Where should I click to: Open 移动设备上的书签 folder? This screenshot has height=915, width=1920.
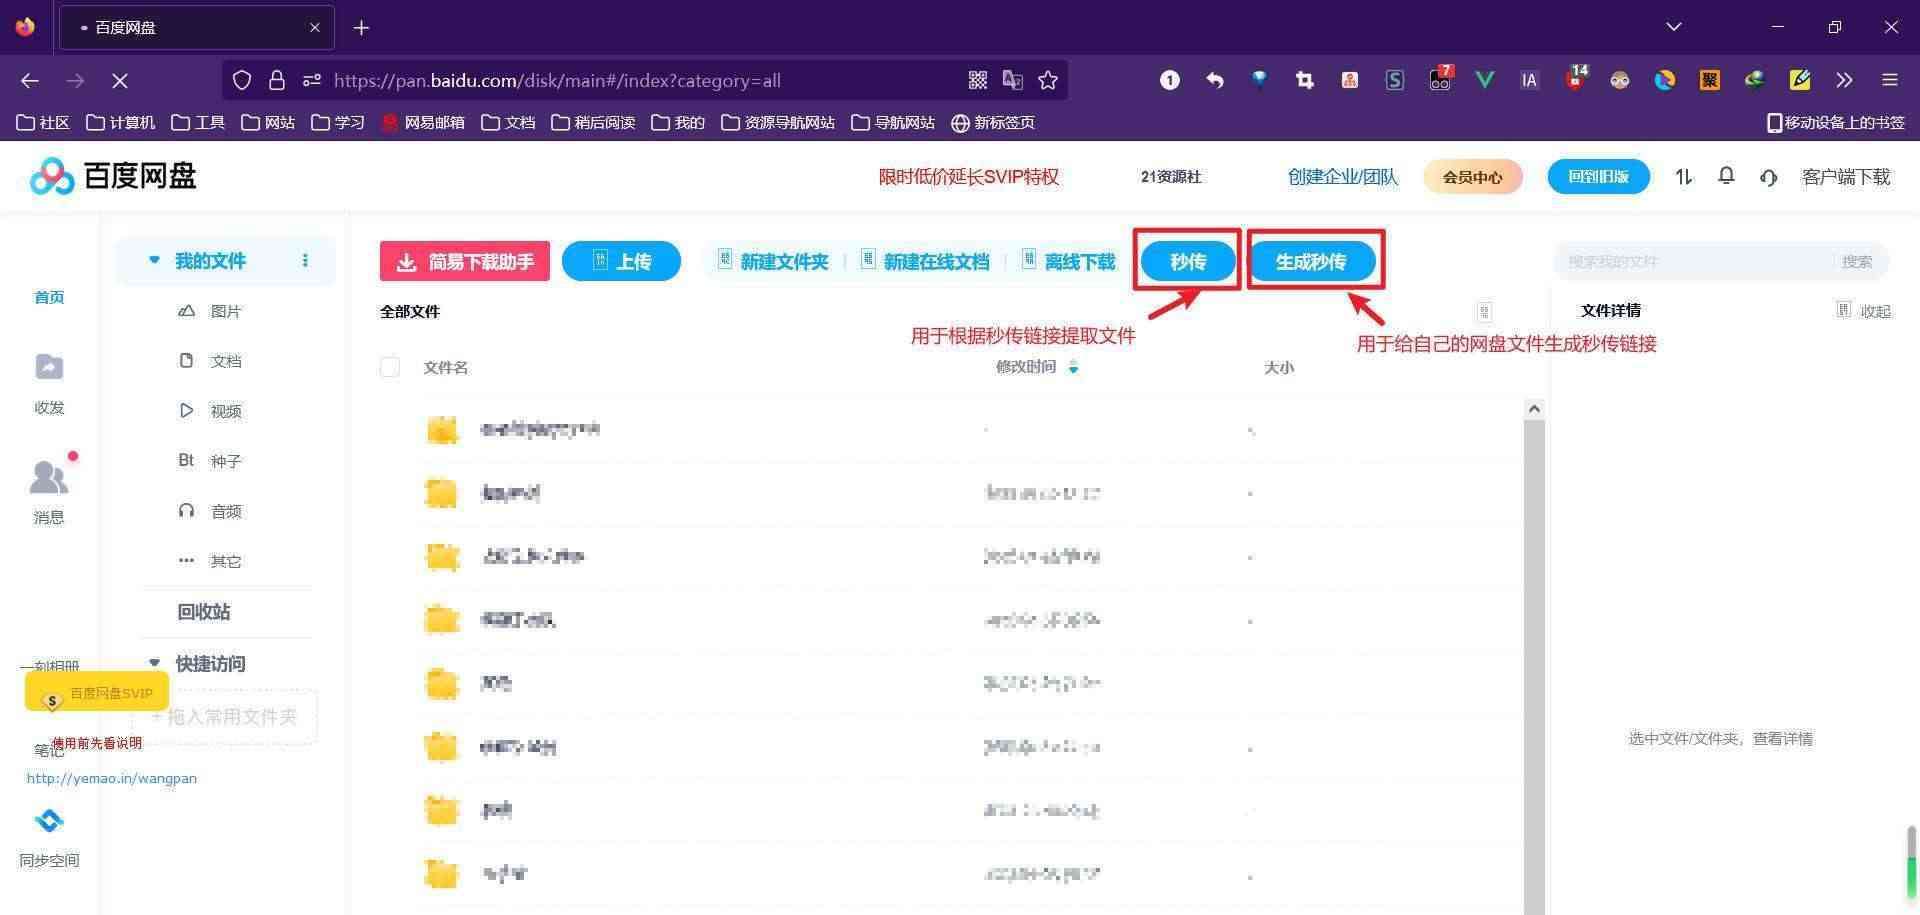[x=1836, y=122]
